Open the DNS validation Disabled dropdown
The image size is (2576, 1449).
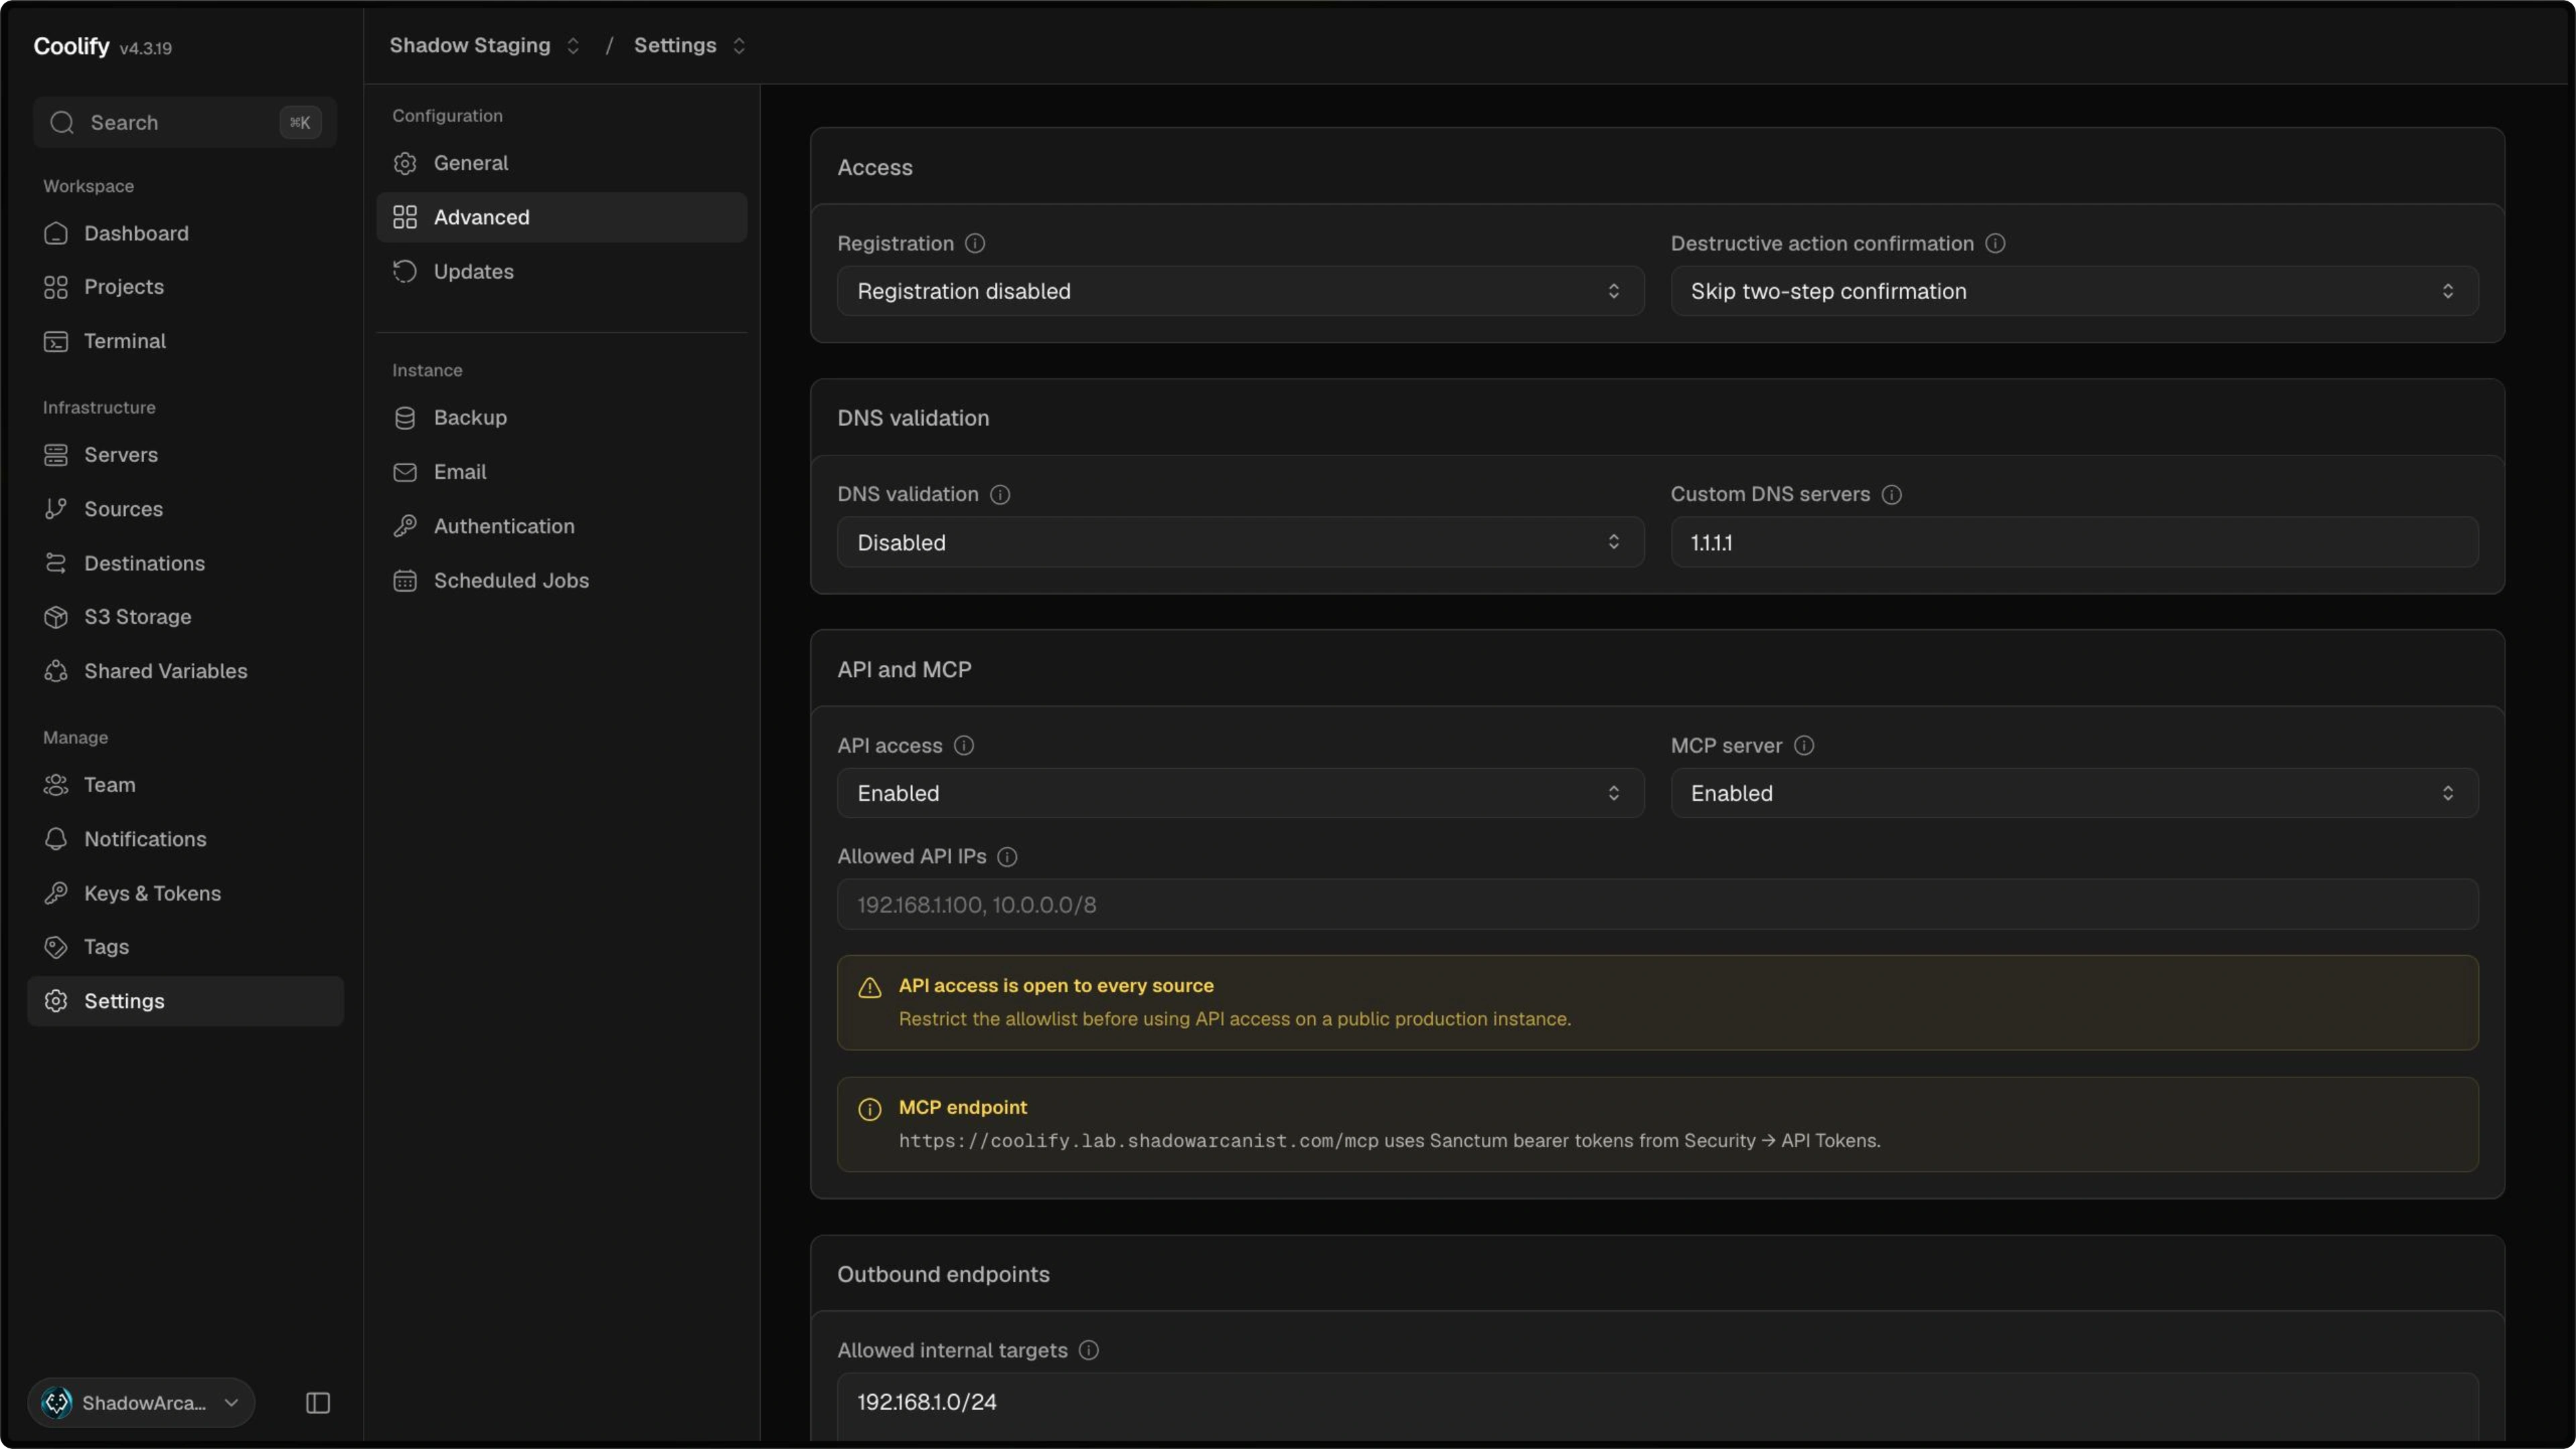1240,542
